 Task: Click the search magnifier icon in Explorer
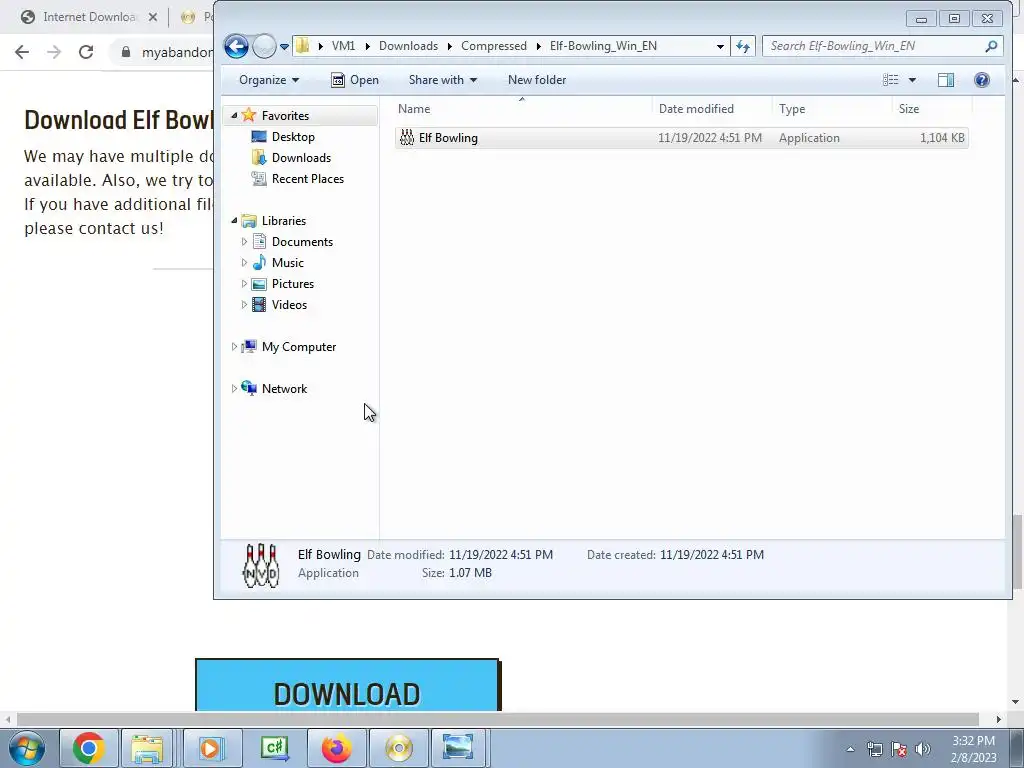coord(991,46)
